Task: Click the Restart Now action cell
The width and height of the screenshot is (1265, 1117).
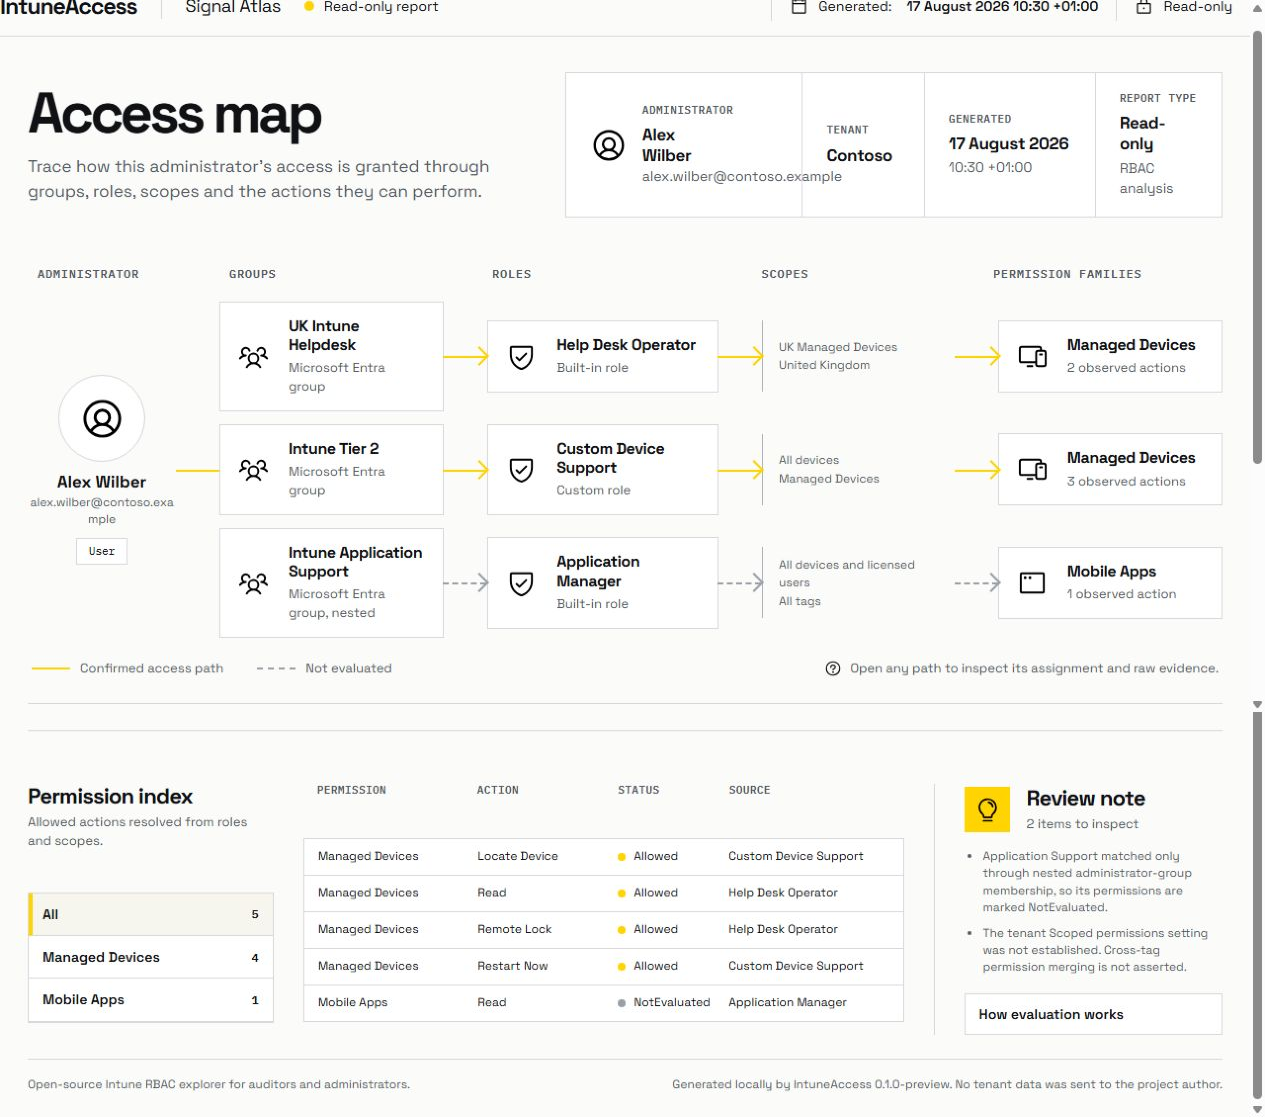Action: point(512,966)
